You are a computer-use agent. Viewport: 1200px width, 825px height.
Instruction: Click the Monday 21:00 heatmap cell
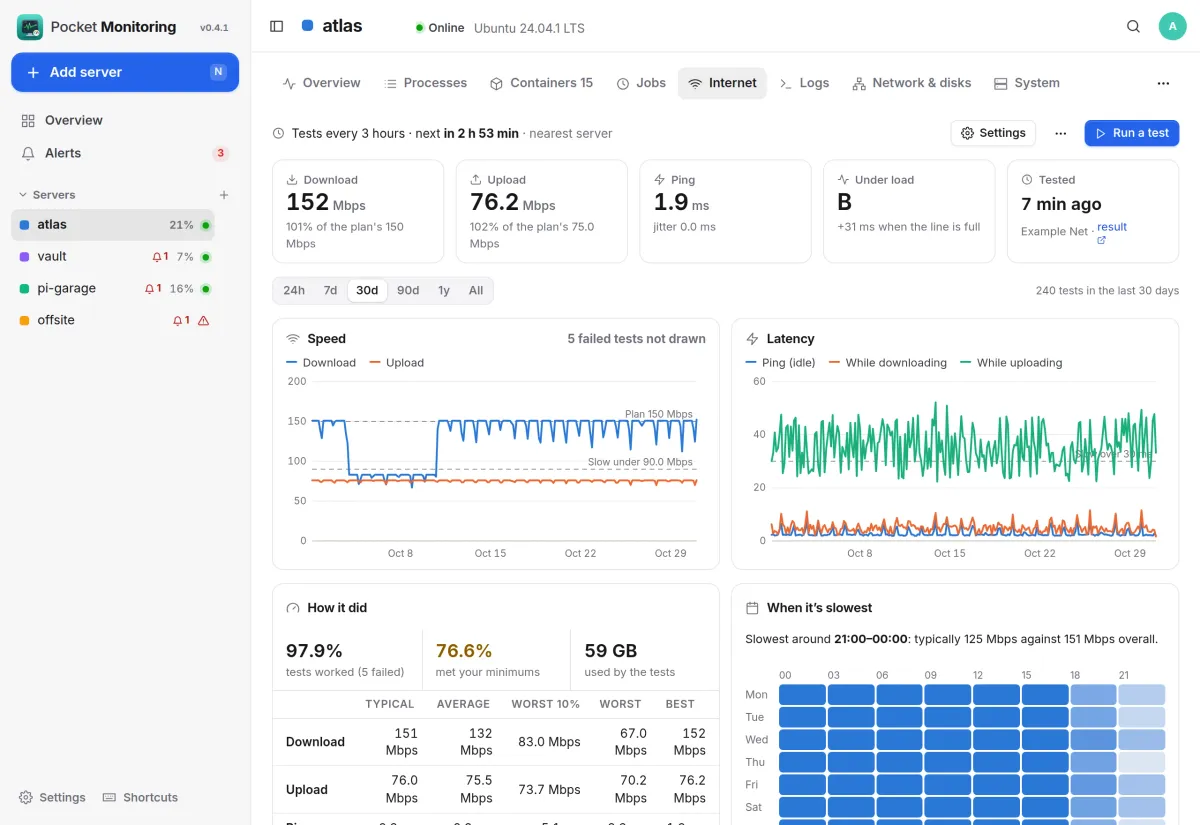pyautogui.click(x=1142, y=695)
